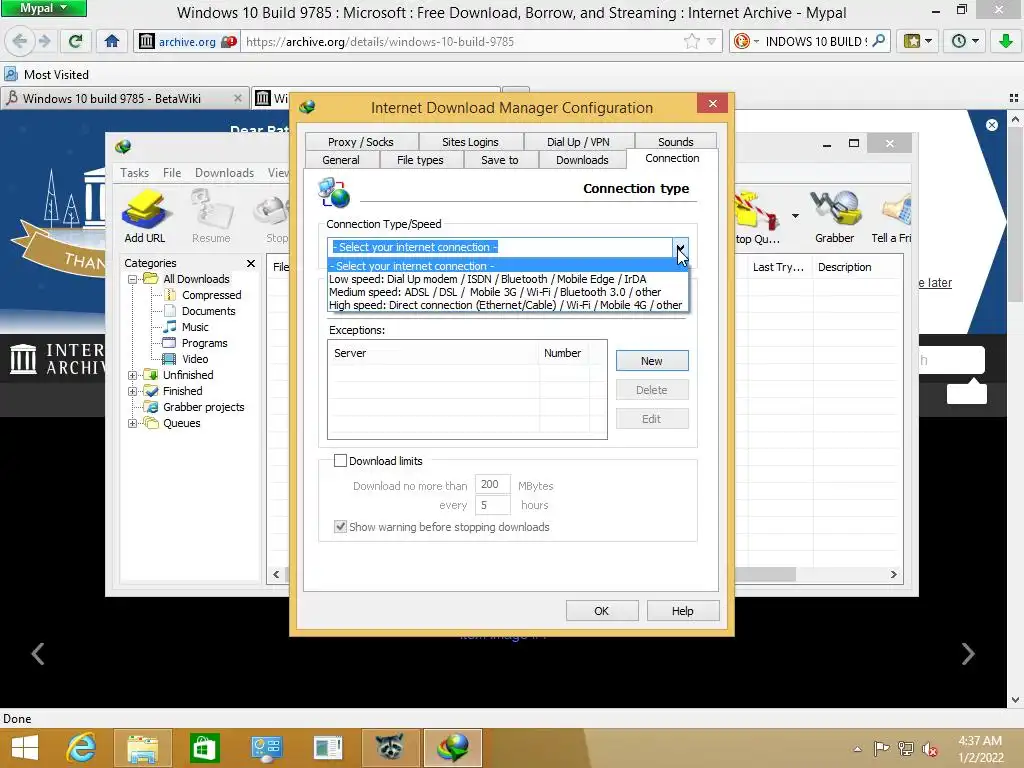The image size is (1024, 768).
Task: Expand the Finished category
Action: [133, 392]
